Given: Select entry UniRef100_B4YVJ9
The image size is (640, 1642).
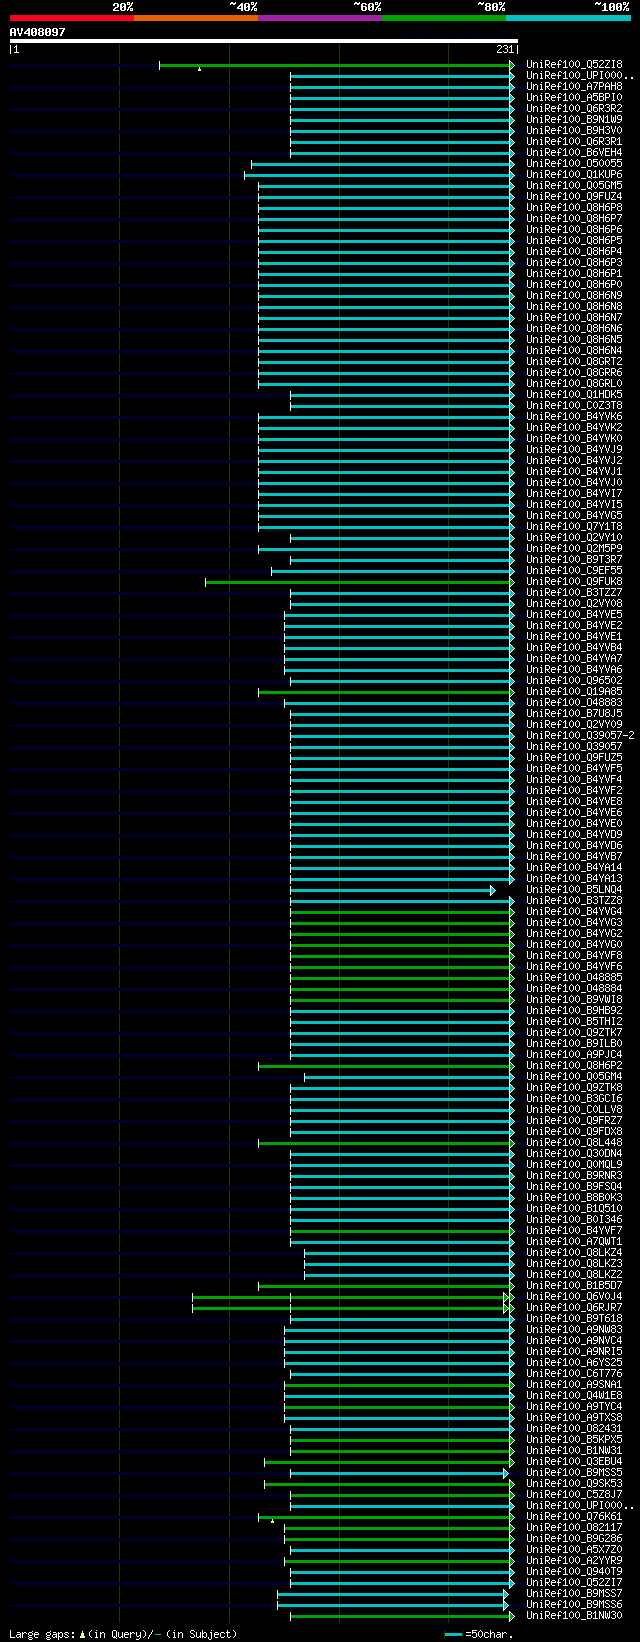Looking at the screenshot, I should click(x=574, y=449).
